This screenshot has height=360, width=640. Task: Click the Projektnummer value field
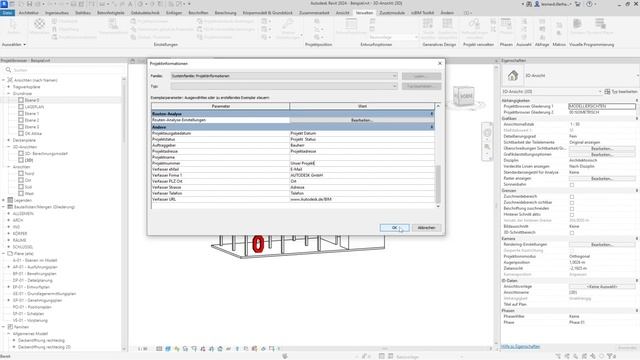[362, 163]
